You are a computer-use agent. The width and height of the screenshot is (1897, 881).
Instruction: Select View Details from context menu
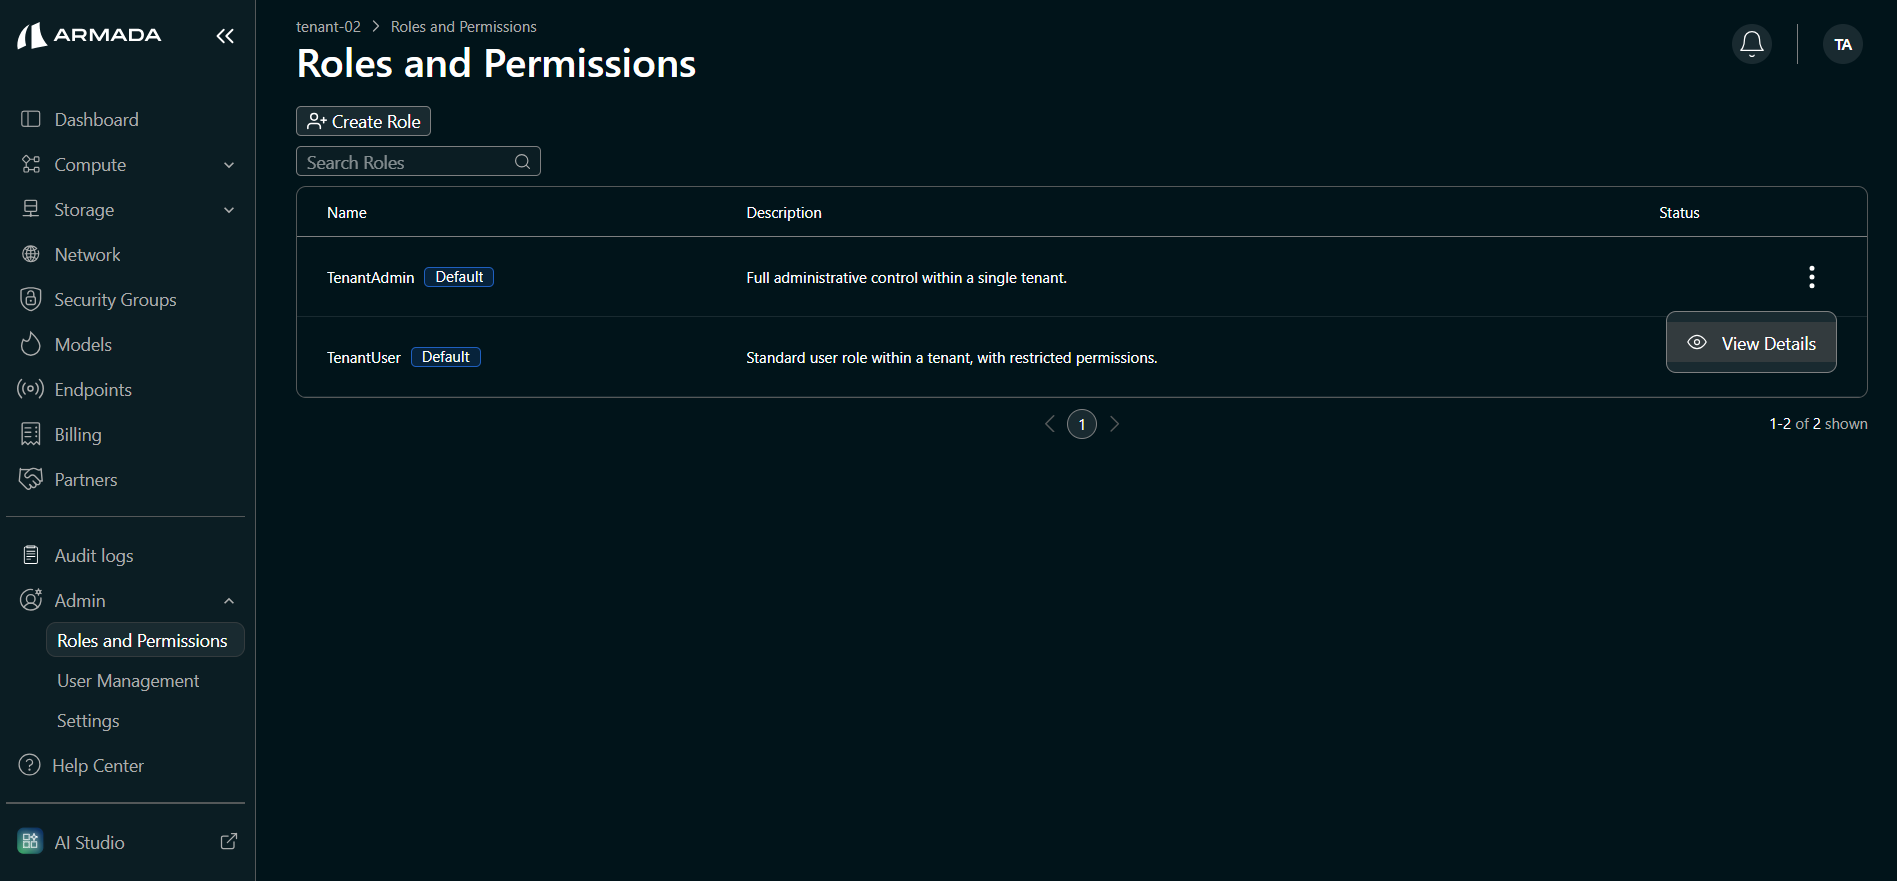[x=1751, y=343]
